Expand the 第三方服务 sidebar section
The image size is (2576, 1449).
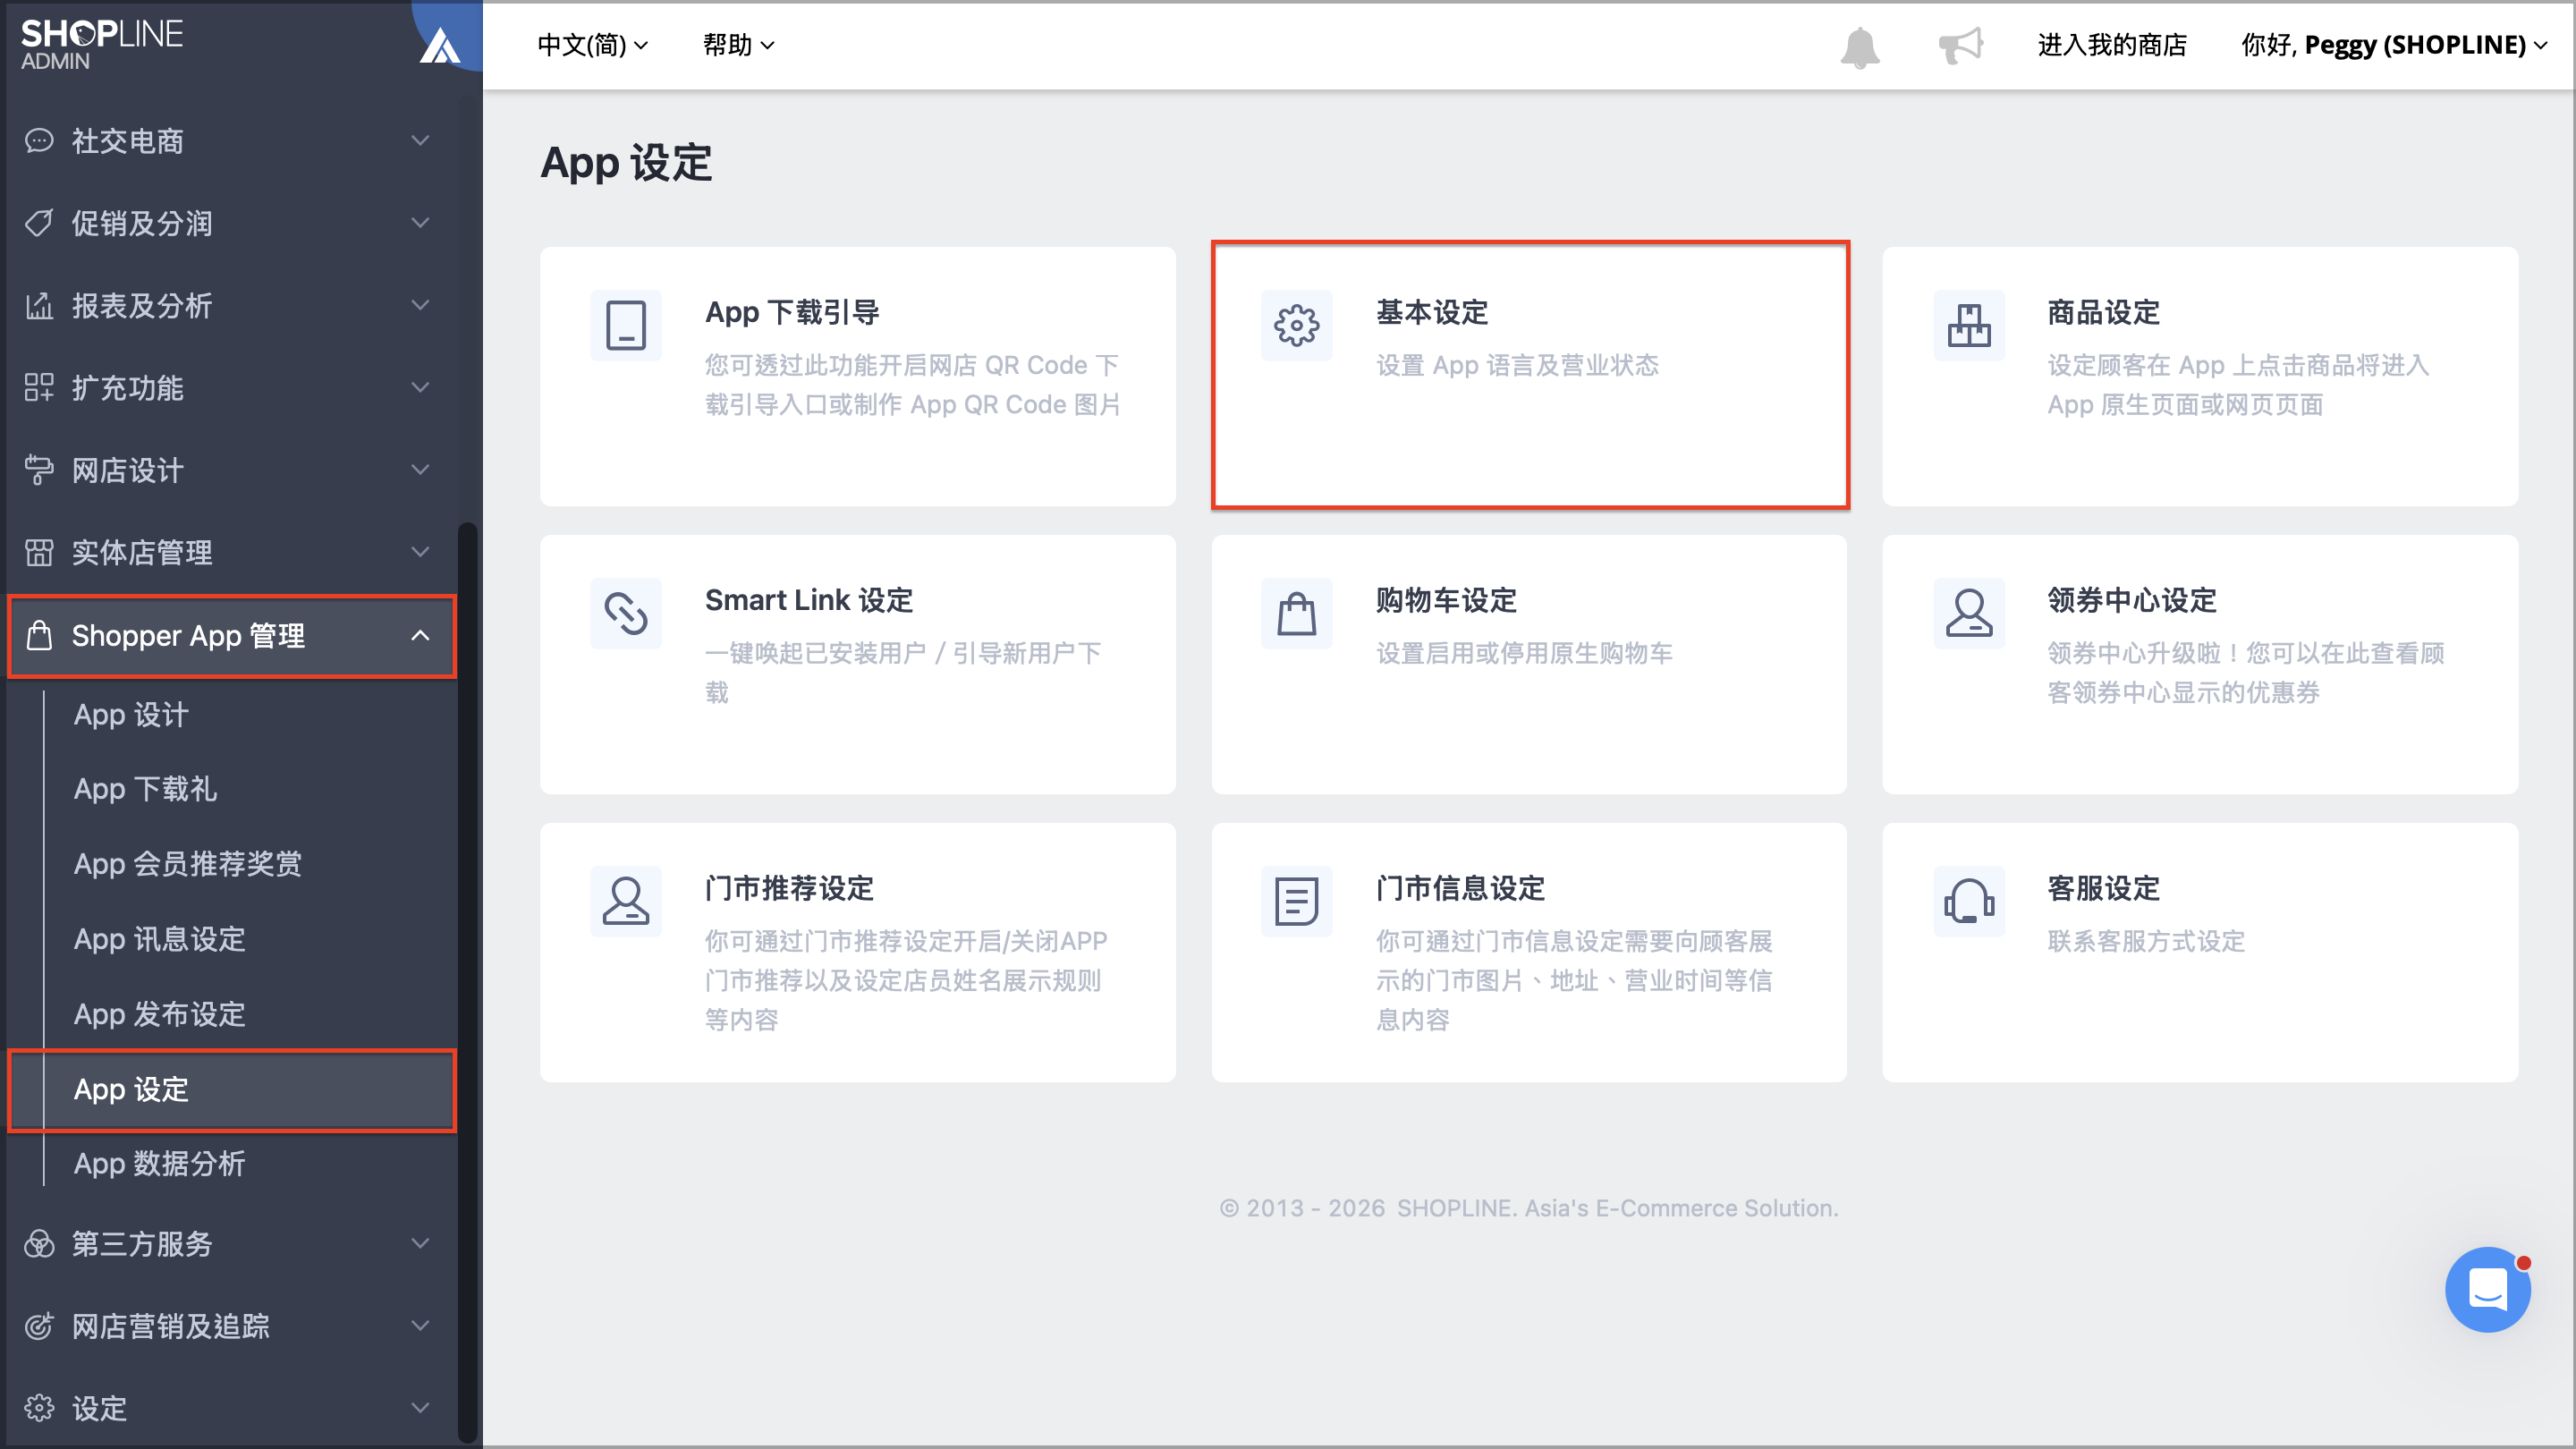click(x=231, y=1243)
